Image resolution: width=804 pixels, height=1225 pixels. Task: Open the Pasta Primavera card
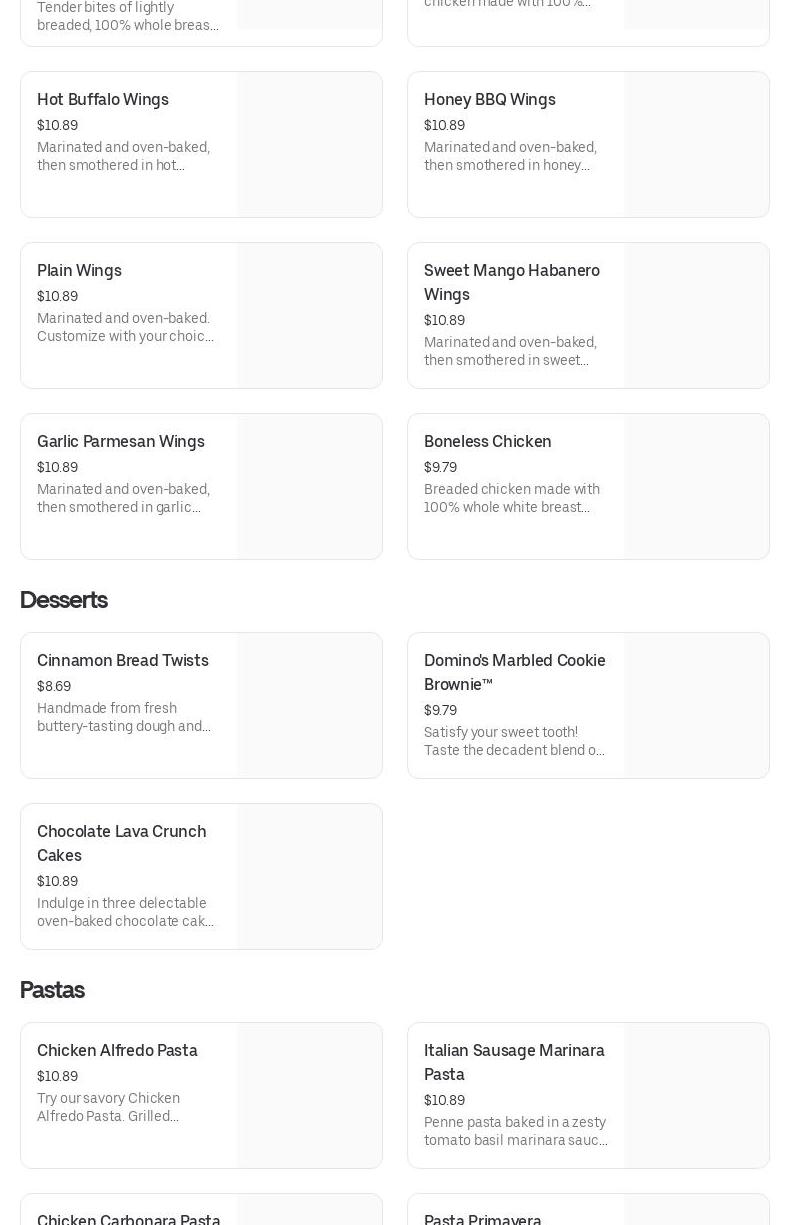coord(483,1218)
